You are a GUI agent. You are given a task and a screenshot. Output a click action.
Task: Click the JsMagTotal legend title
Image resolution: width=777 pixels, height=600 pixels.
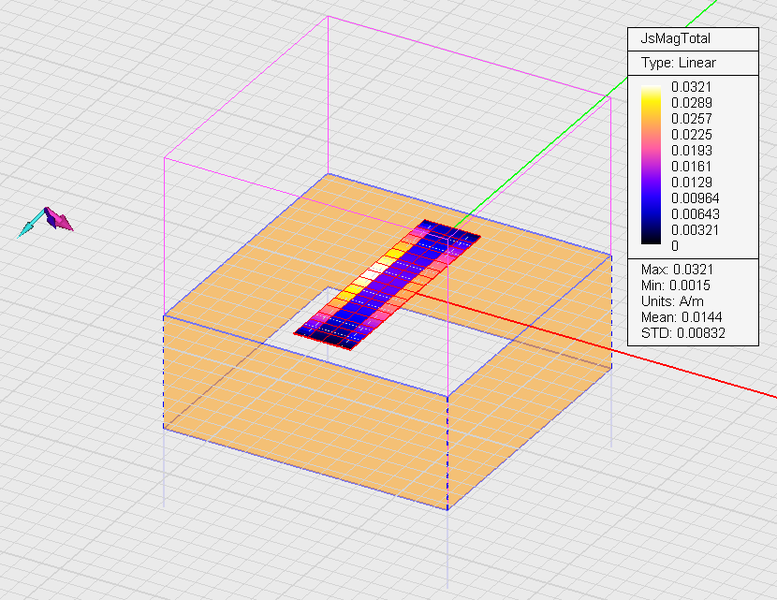click(675, 39)
